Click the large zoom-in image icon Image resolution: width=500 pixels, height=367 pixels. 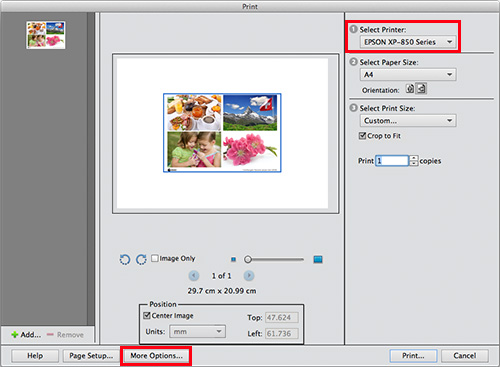[318, 259]
